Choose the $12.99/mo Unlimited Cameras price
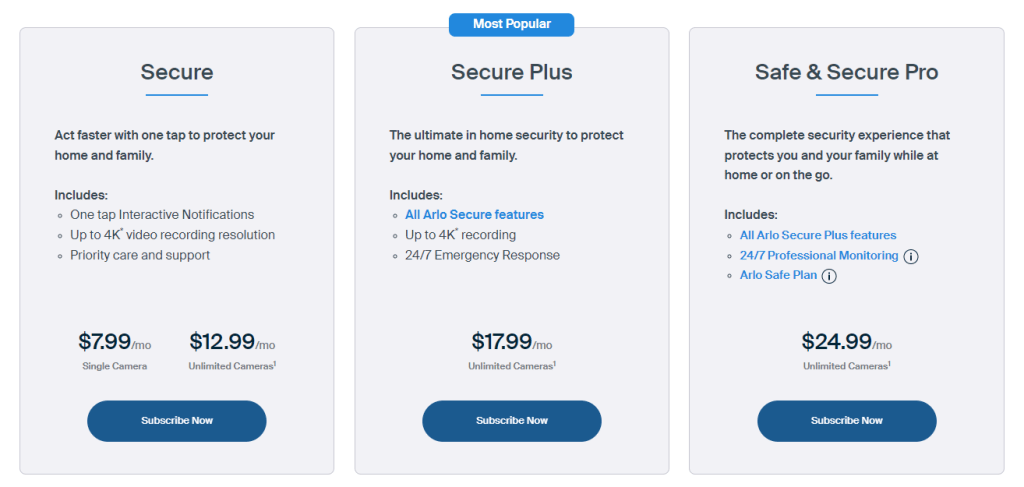The image size is (1024, 487). coord(232,342)
